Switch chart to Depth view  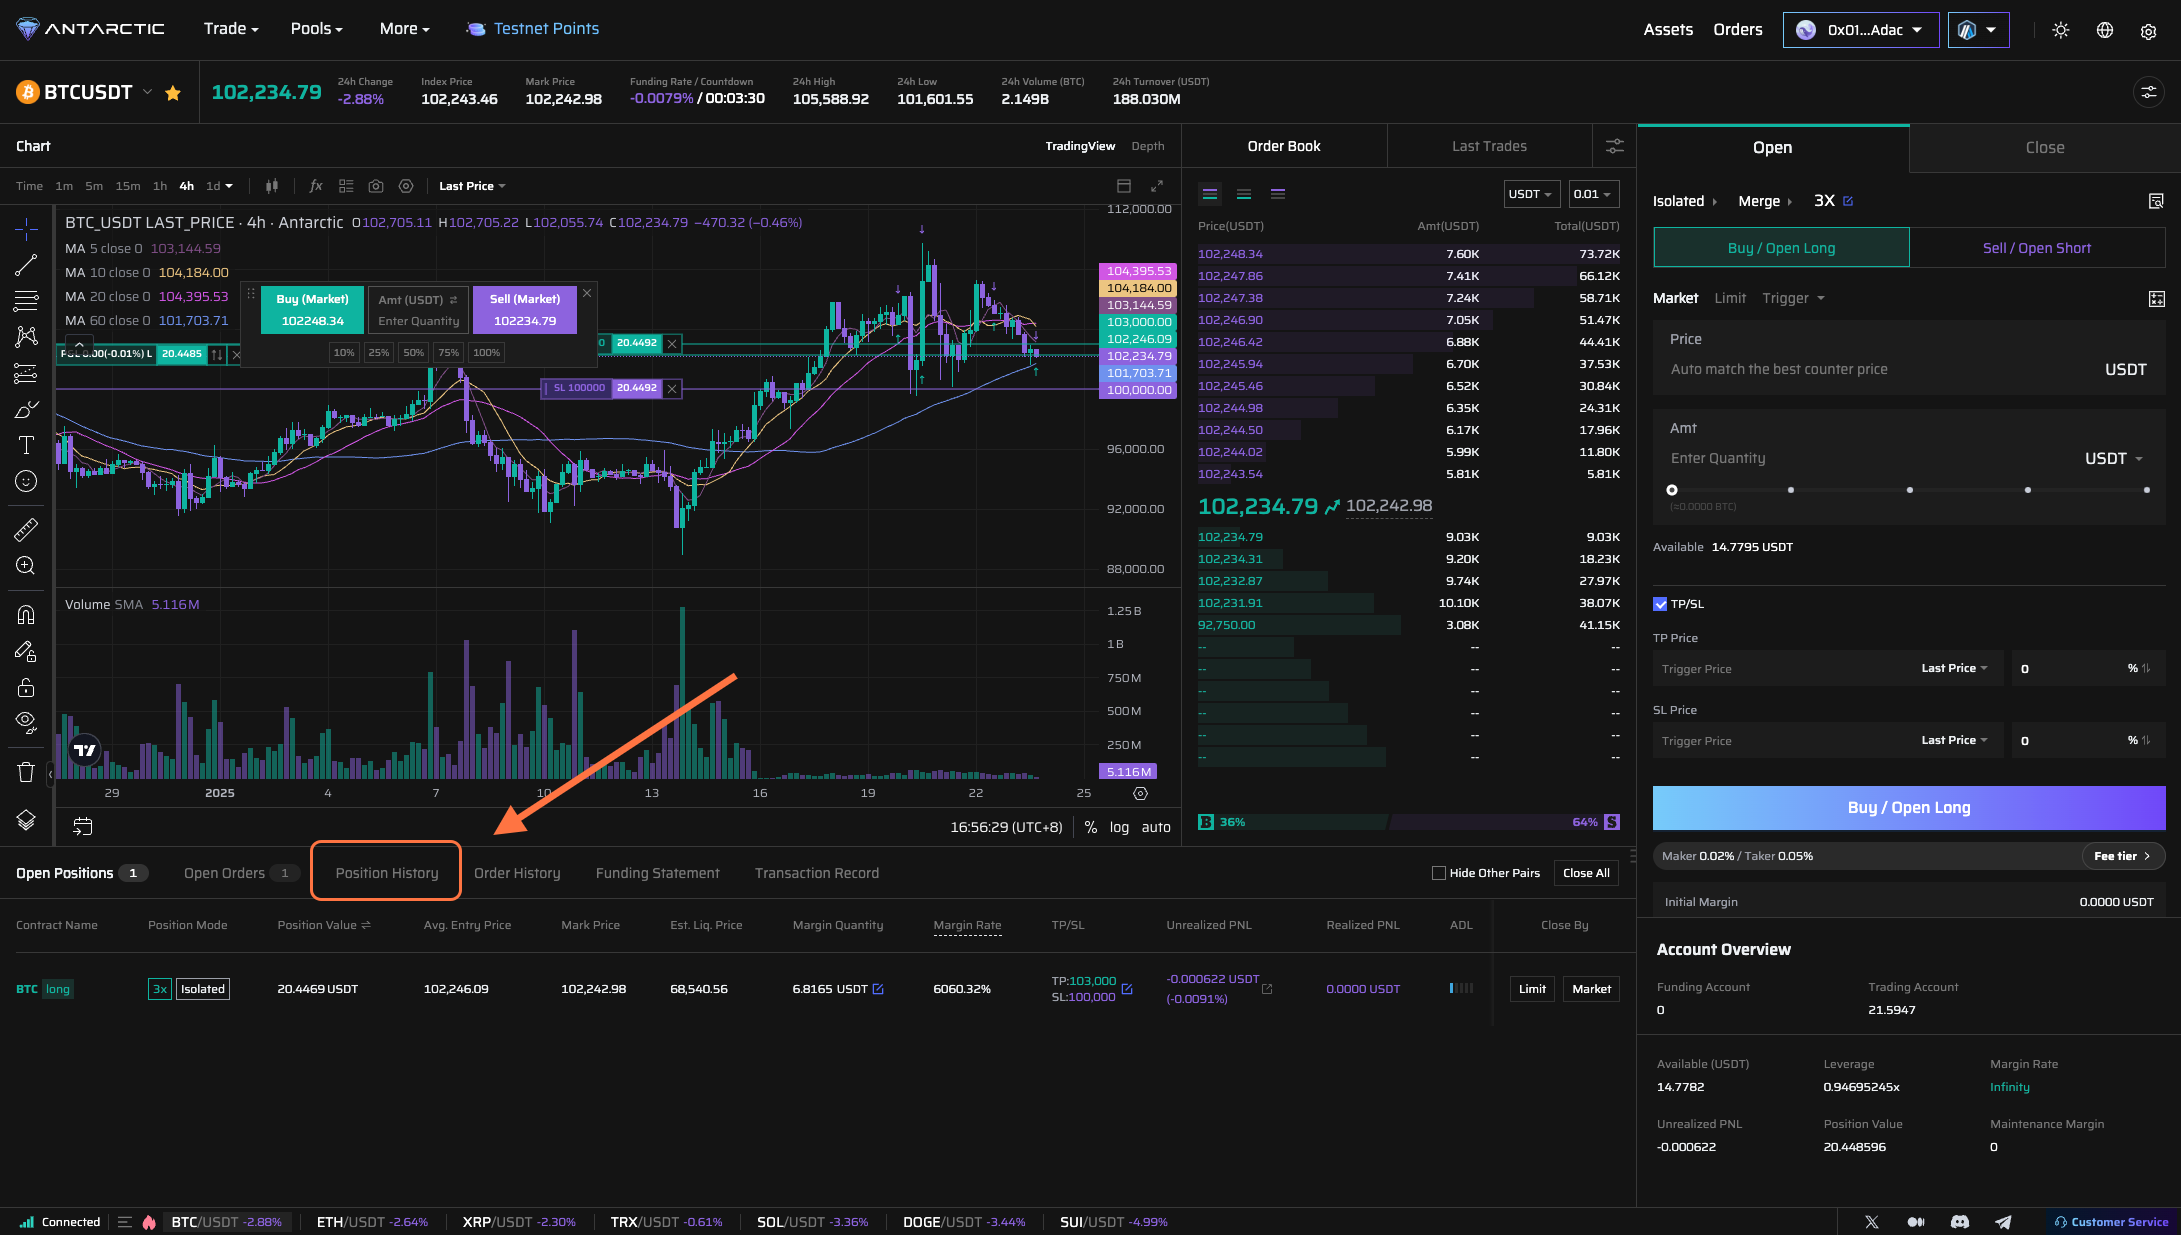click(1148, 146)
